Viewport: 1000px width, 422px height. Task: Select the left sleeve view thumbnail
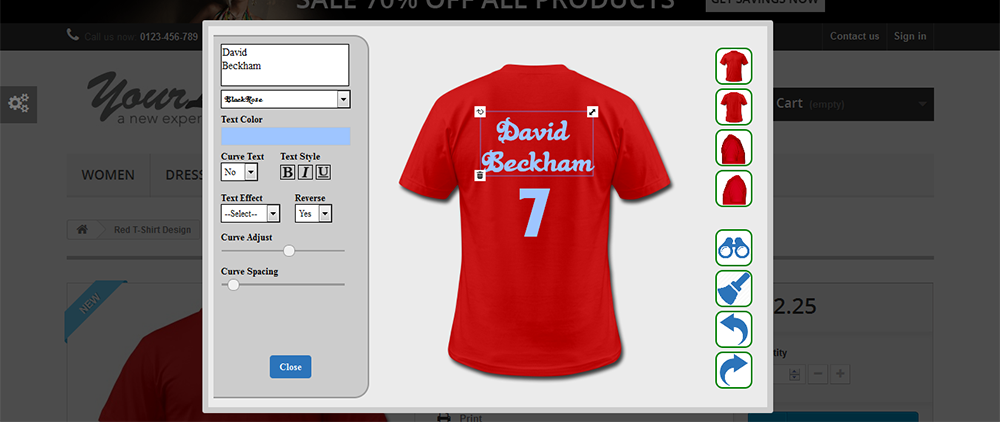coord(733,147)
